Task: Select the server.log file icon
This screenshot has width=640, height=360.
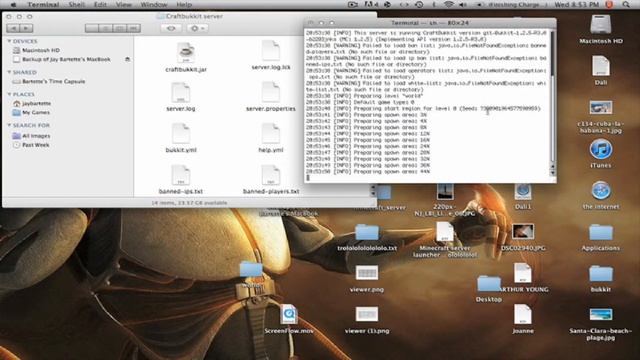Action: tap(180, 93)
